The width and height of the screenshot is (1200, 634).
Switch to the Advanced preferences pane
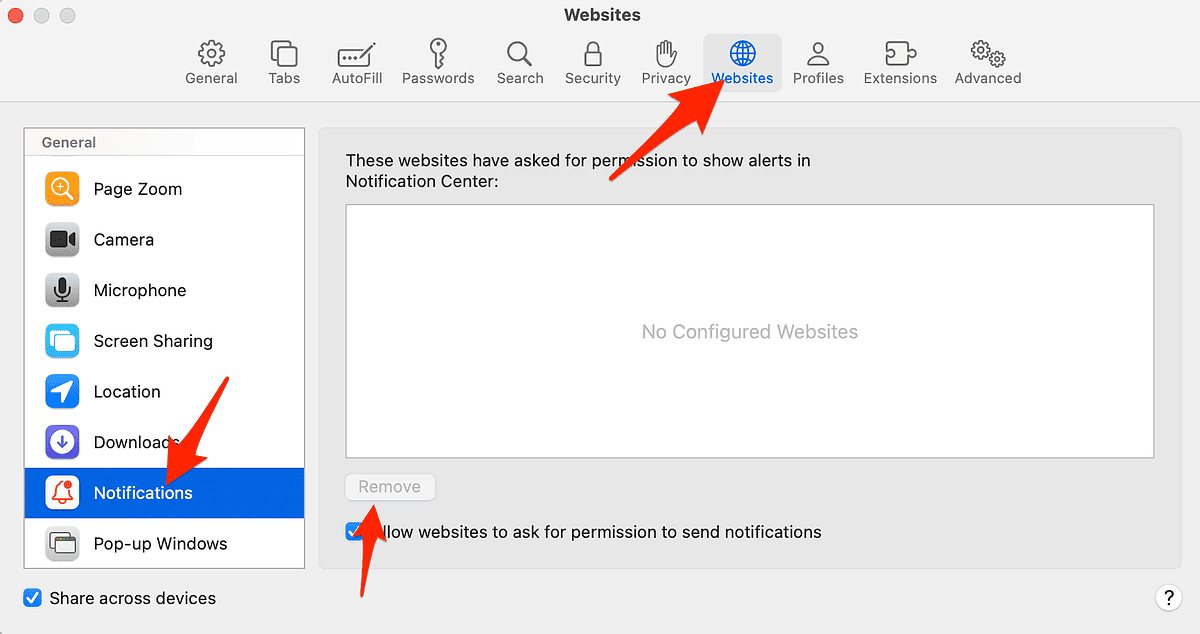pyautogui.click(x=986, y=62)
